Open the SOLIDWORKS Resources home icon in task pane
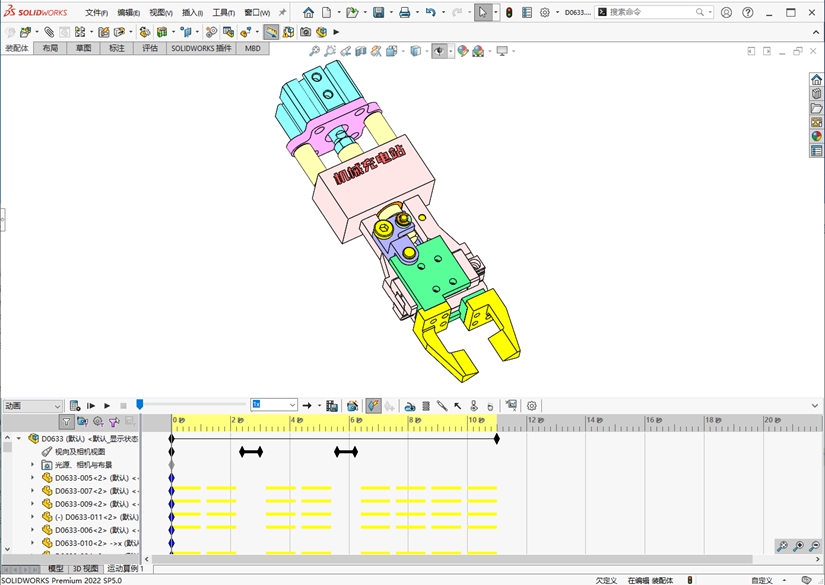This screenshot has width=825, height=585. coord(816,80)
